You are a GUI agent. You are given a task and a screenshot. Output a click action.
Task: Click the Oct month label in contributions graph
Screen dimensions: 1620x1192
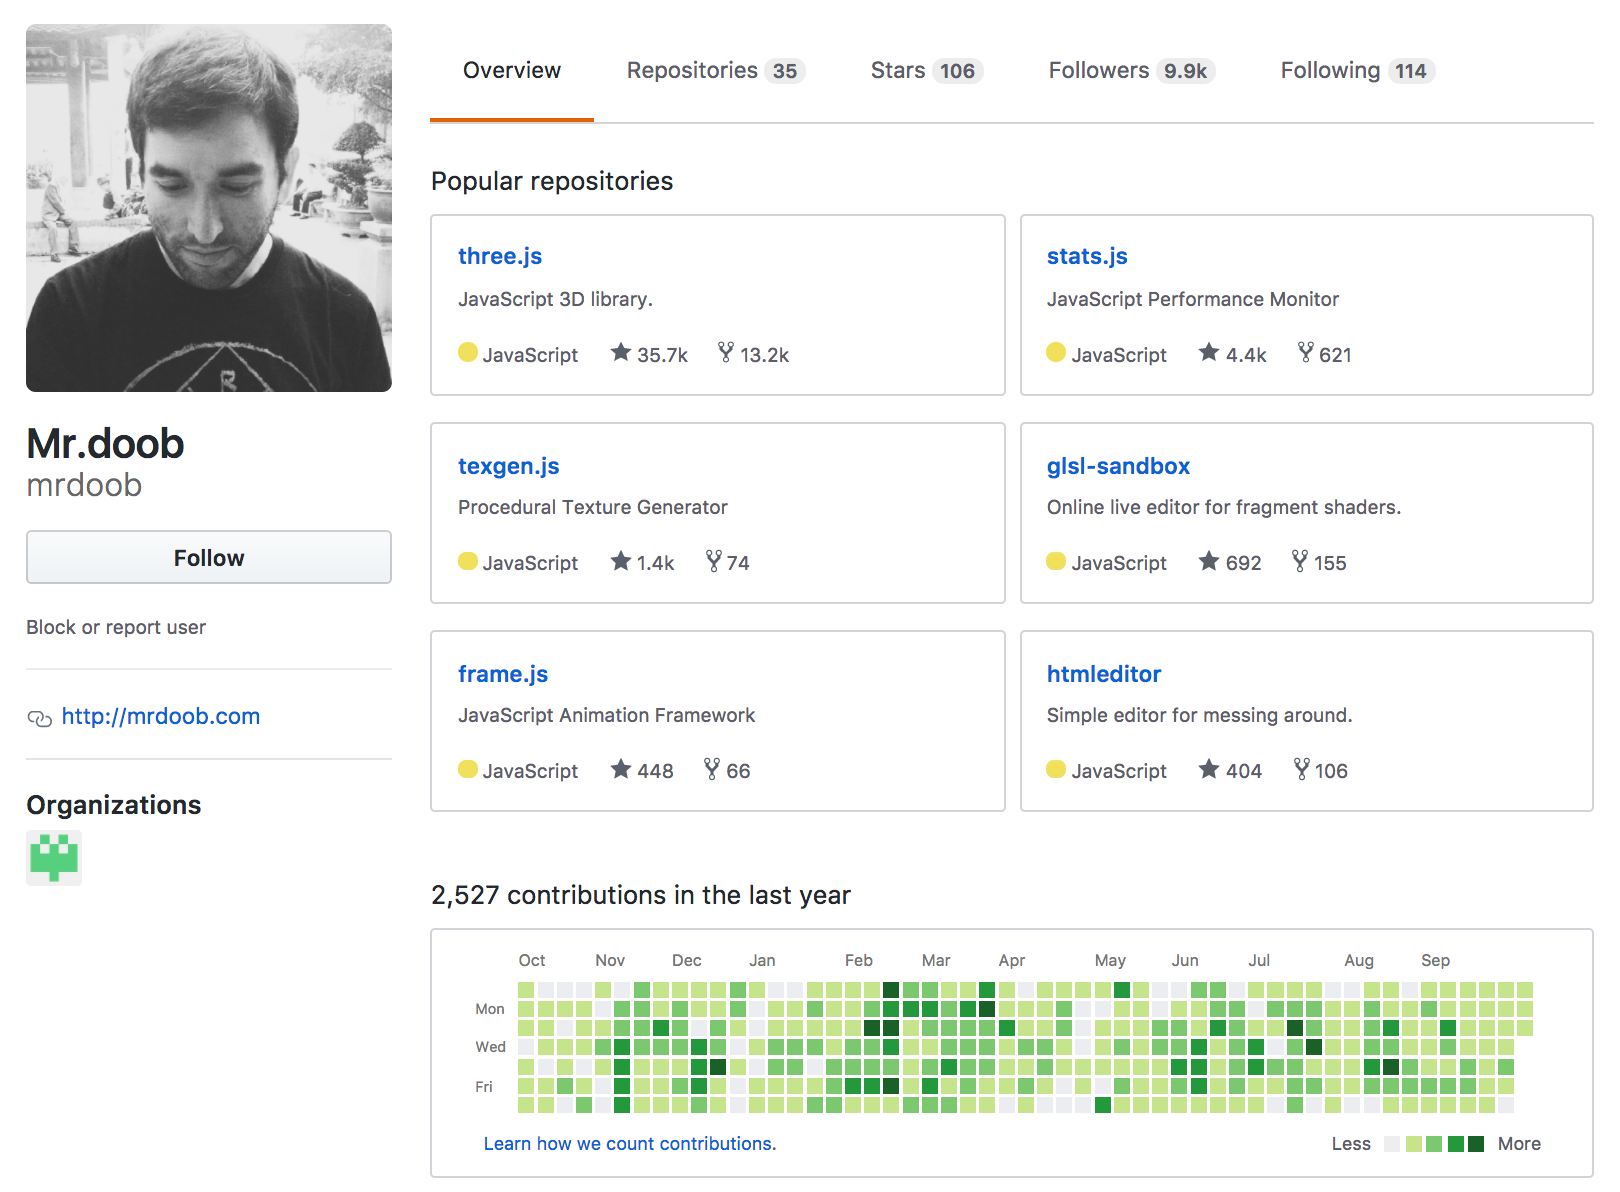pyautogui.click(x=532, y=960)
